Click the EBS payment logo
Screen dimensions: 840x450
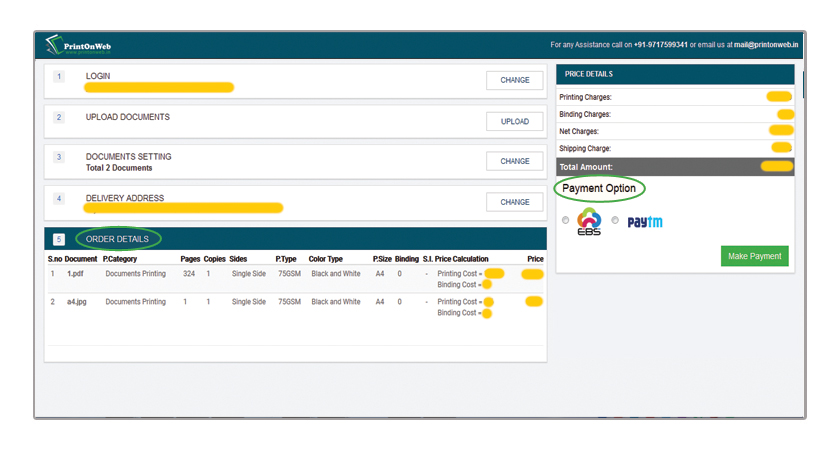[589, 221]
